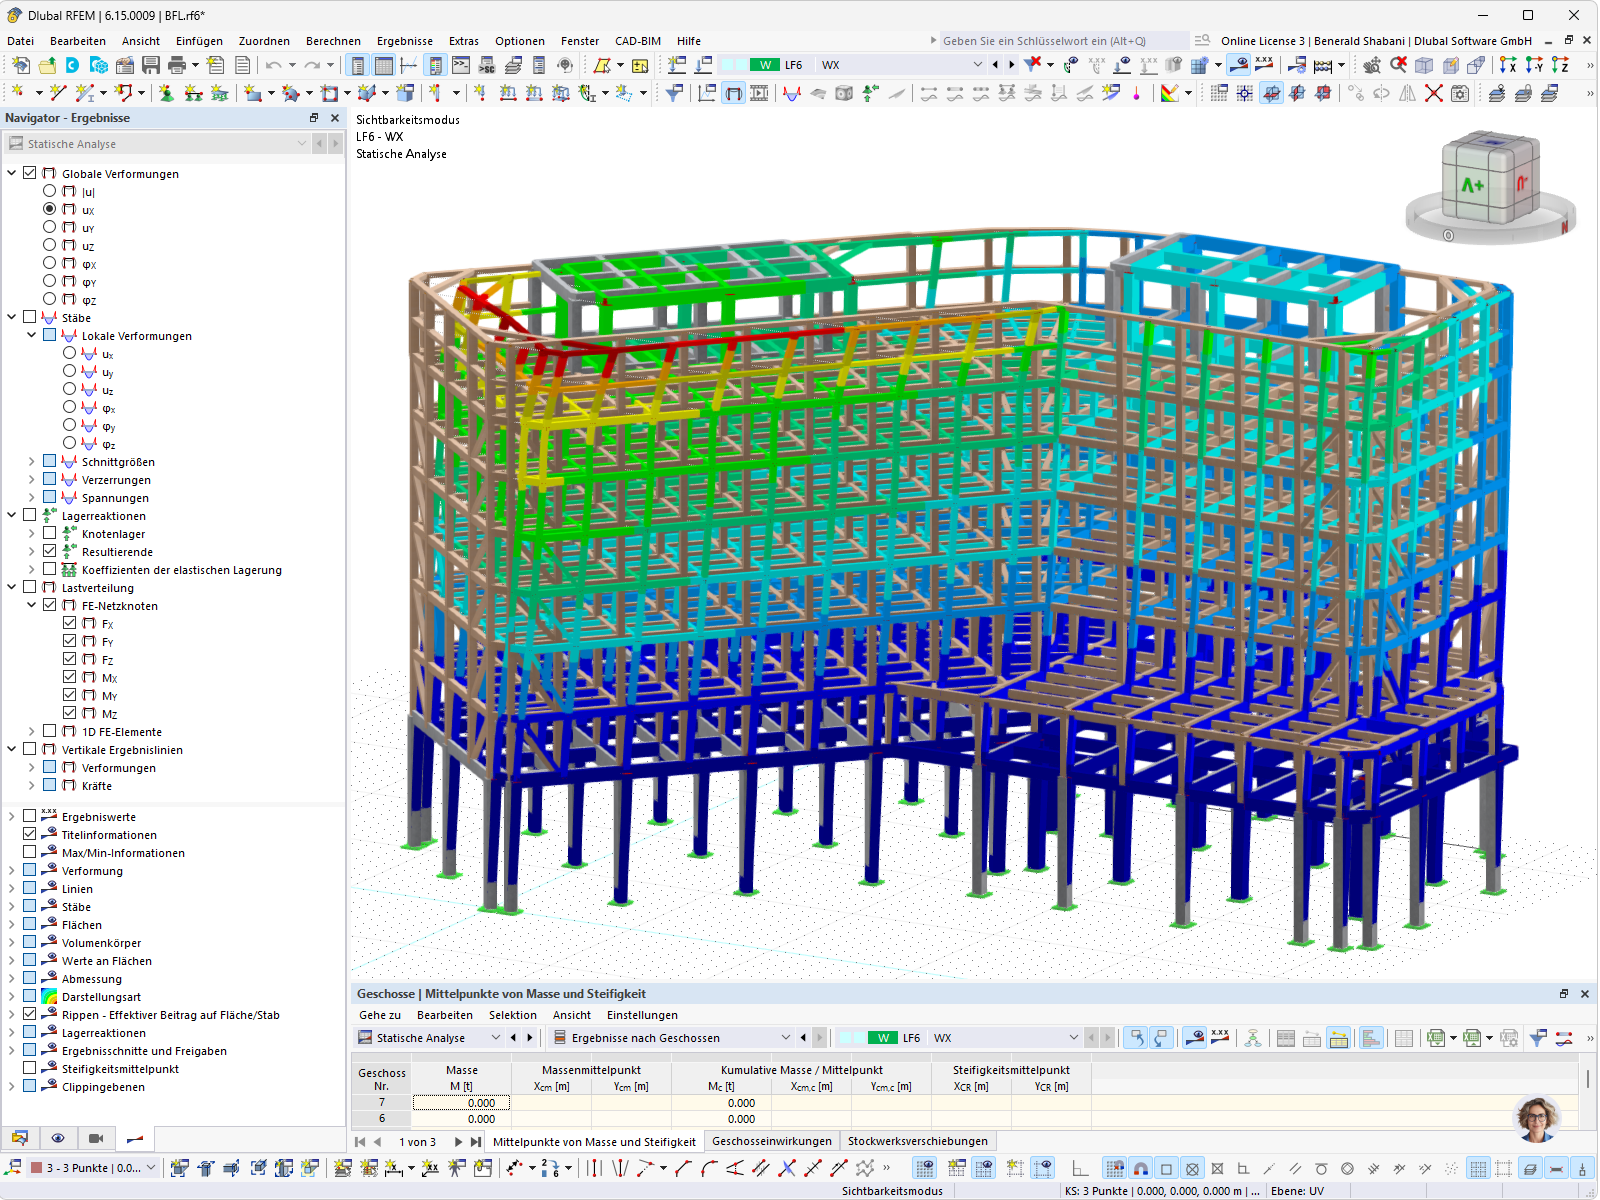Open Navigator Data tab icon at bottom
The width and height of the screenshot is (1600, 1200).
click(20, 1138)
